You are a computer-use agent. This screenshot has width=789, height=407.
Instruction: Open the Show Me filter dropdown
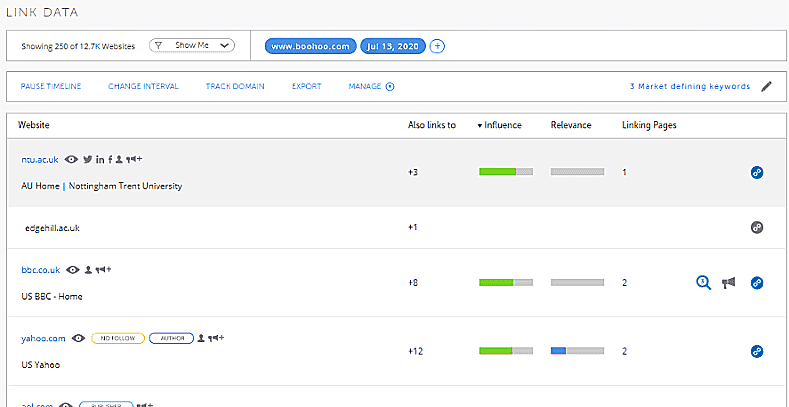[x=192, y=45]
